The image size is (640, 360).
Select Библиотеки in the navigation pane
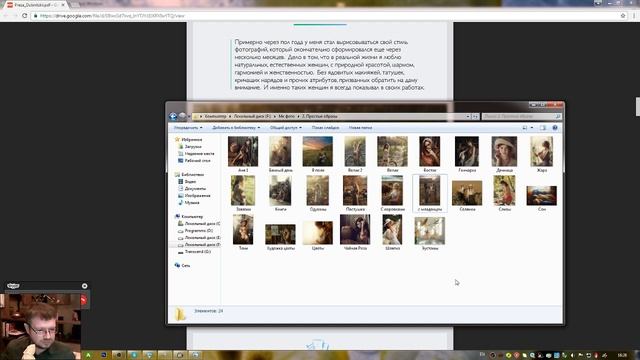pos(192,175)
